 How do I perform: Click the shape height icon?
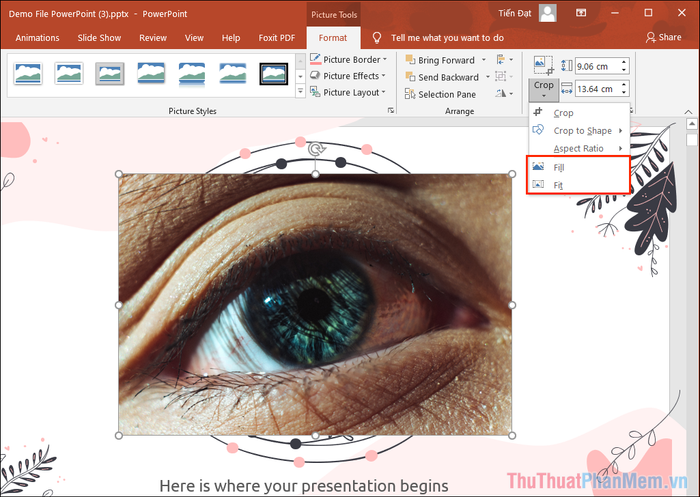click(x=567, y=66)
